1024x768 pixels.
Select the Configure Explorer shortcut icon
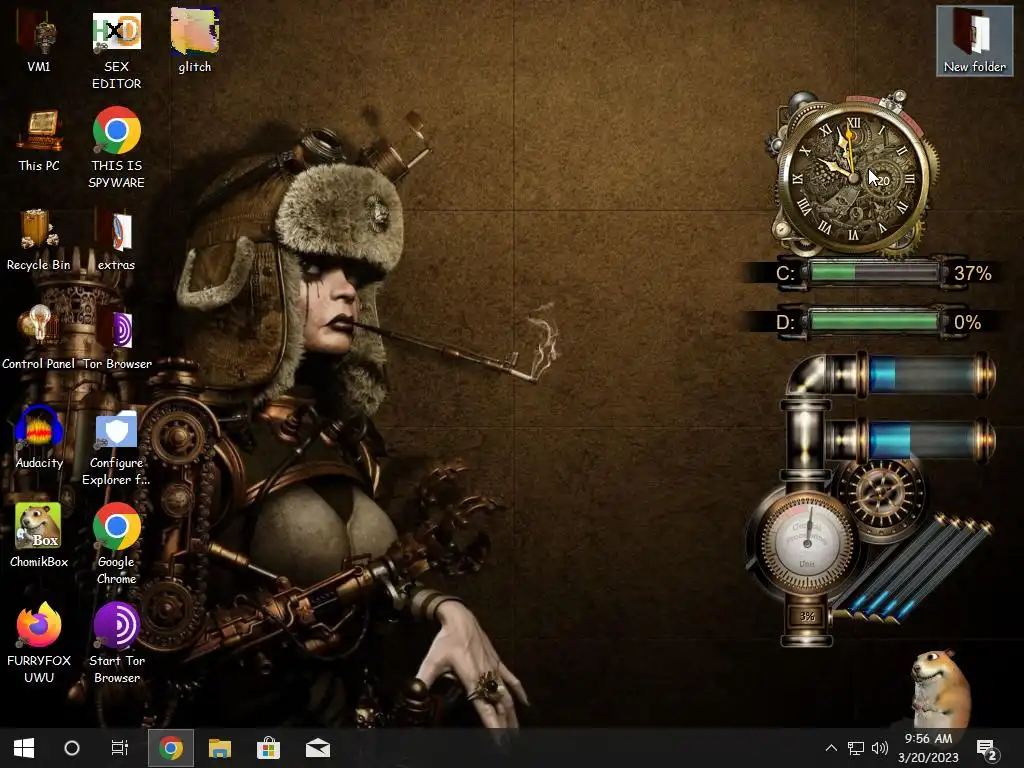click(x=116, y=448)
